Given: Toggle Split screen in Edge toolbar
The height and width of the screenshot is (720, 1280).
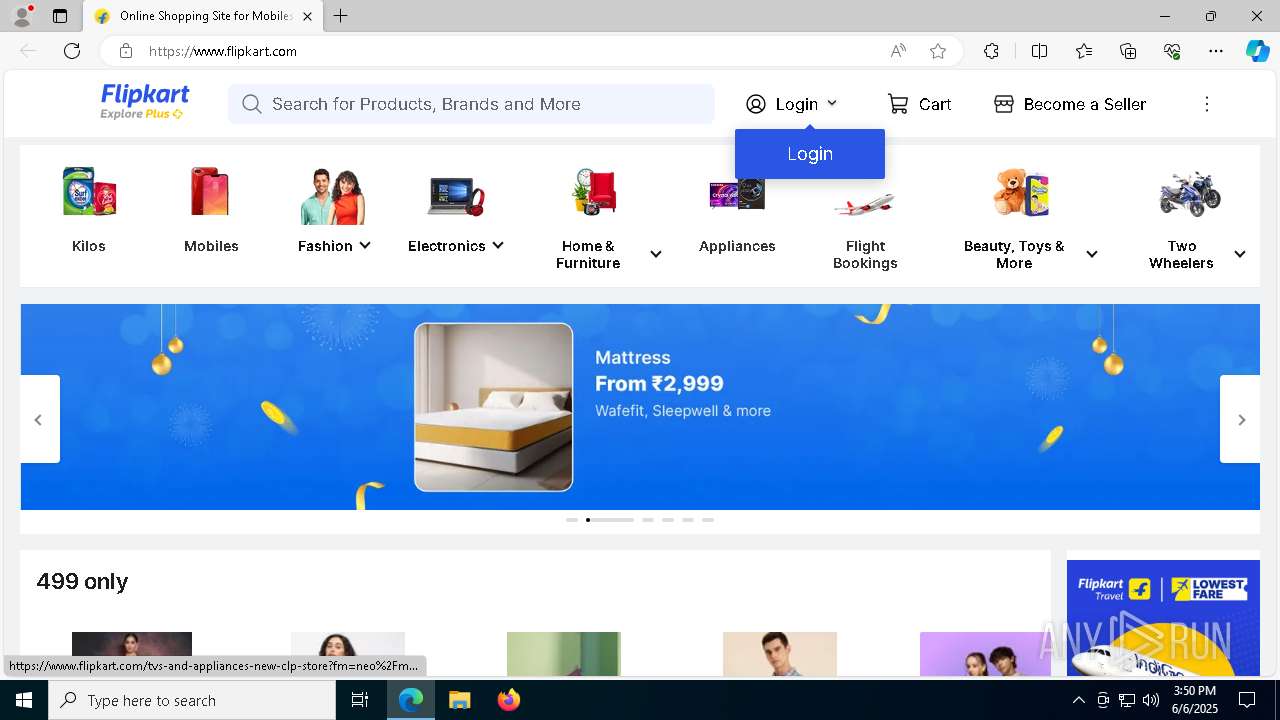Looking at the screenshot, I should click(x=1039, y=51).
